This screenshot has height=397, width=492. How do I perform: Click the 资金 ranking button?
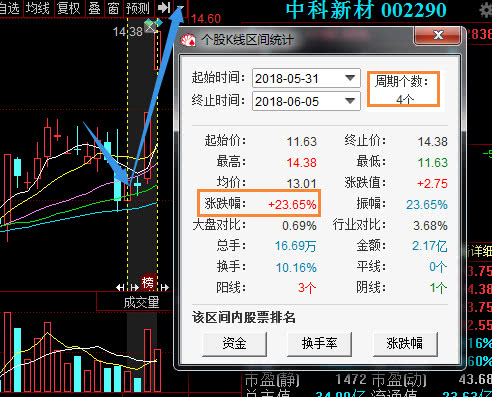click(234, 344)
